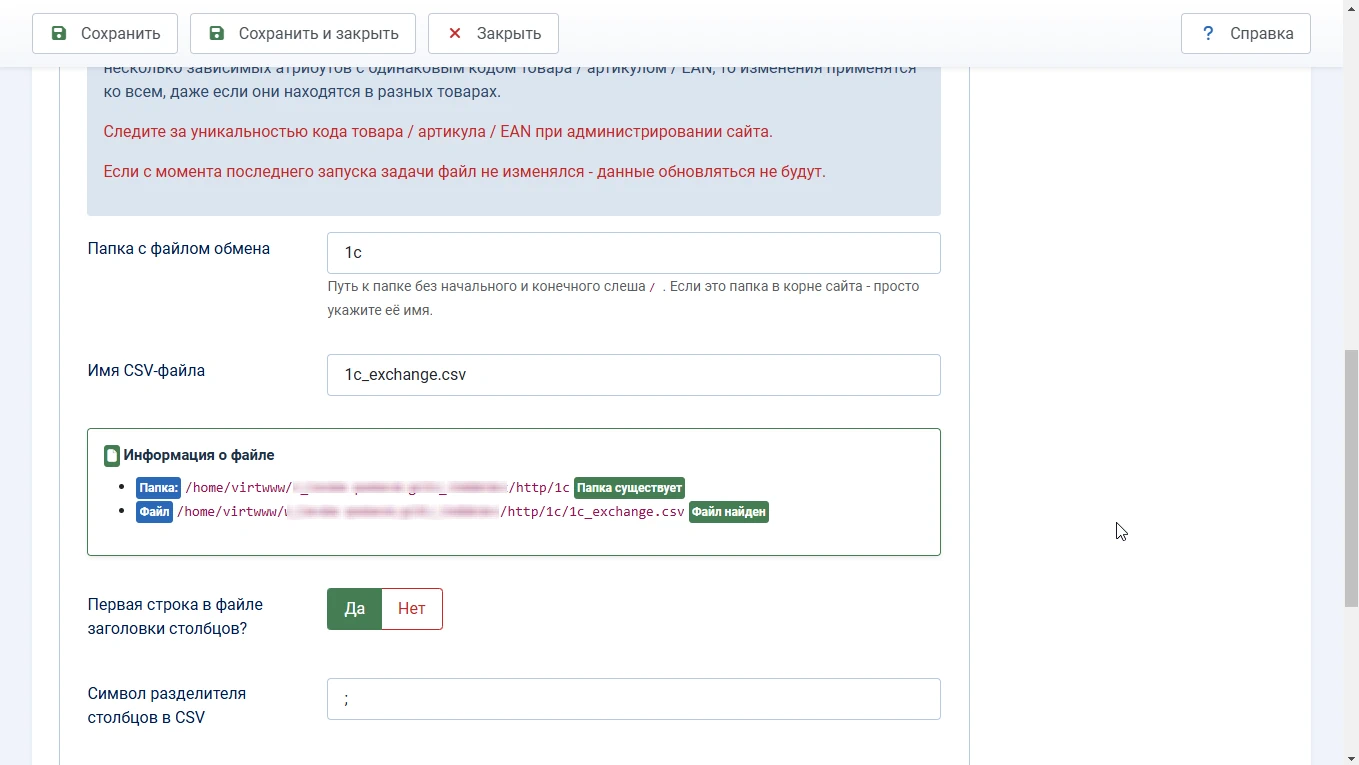Click the Имя CSV-файла input field
1359x765 pixels.
pos(633,375)
